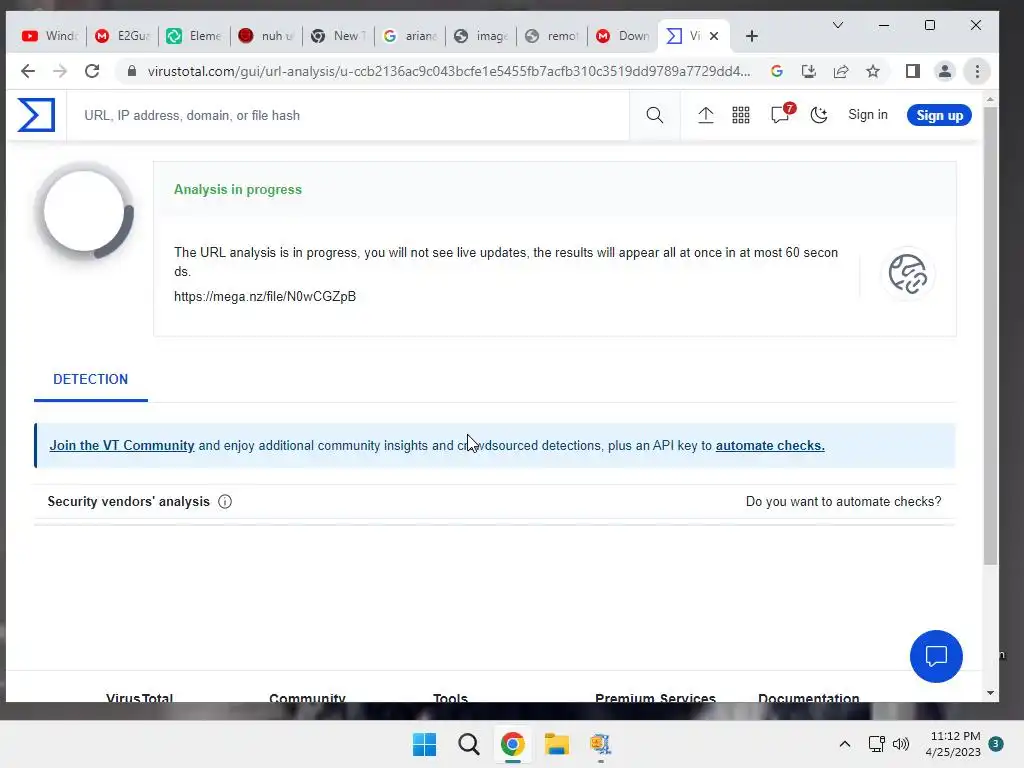The height and width of the screenshot is (768, 1024).
Task: Click info icon beside Security vendors' analysis
Action: (x=225, y=502)
